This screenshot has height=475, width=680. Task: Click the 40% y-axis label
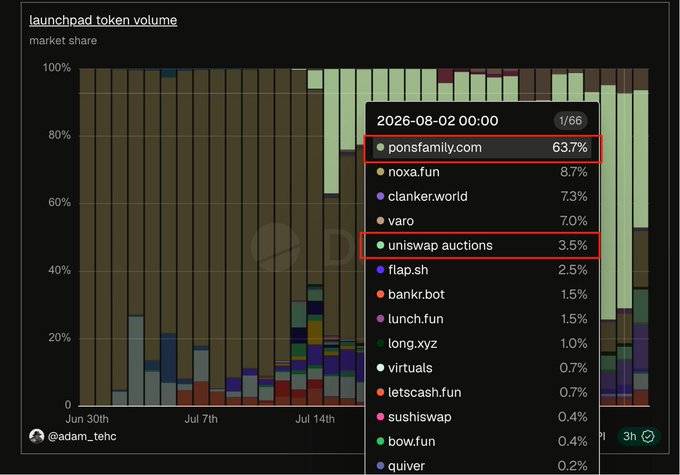[59, 270]
